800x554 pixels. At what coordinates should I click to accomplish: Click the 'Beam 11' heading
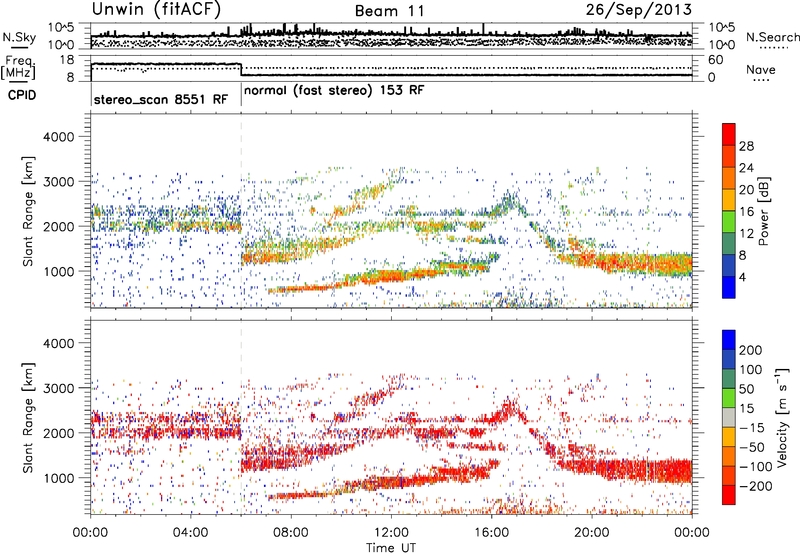coord(389,11)
